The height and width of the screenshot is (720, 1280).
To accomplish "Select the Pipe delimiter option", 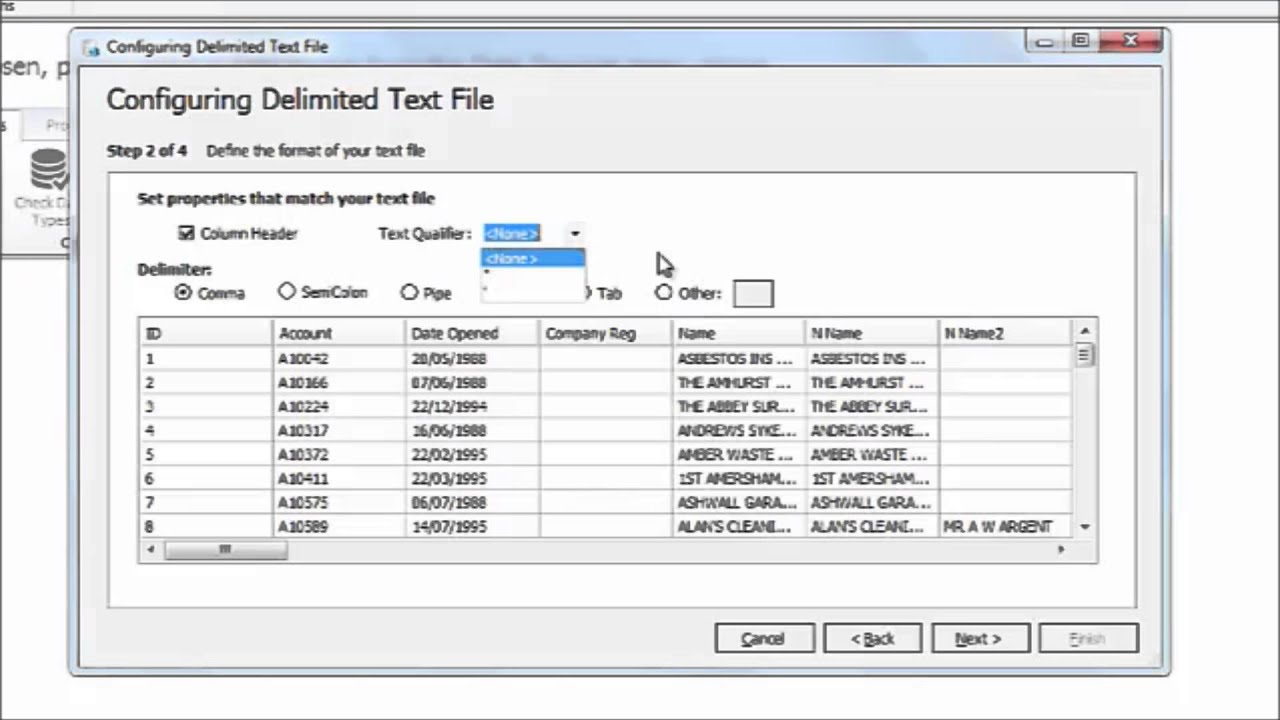I will [409, 292].
